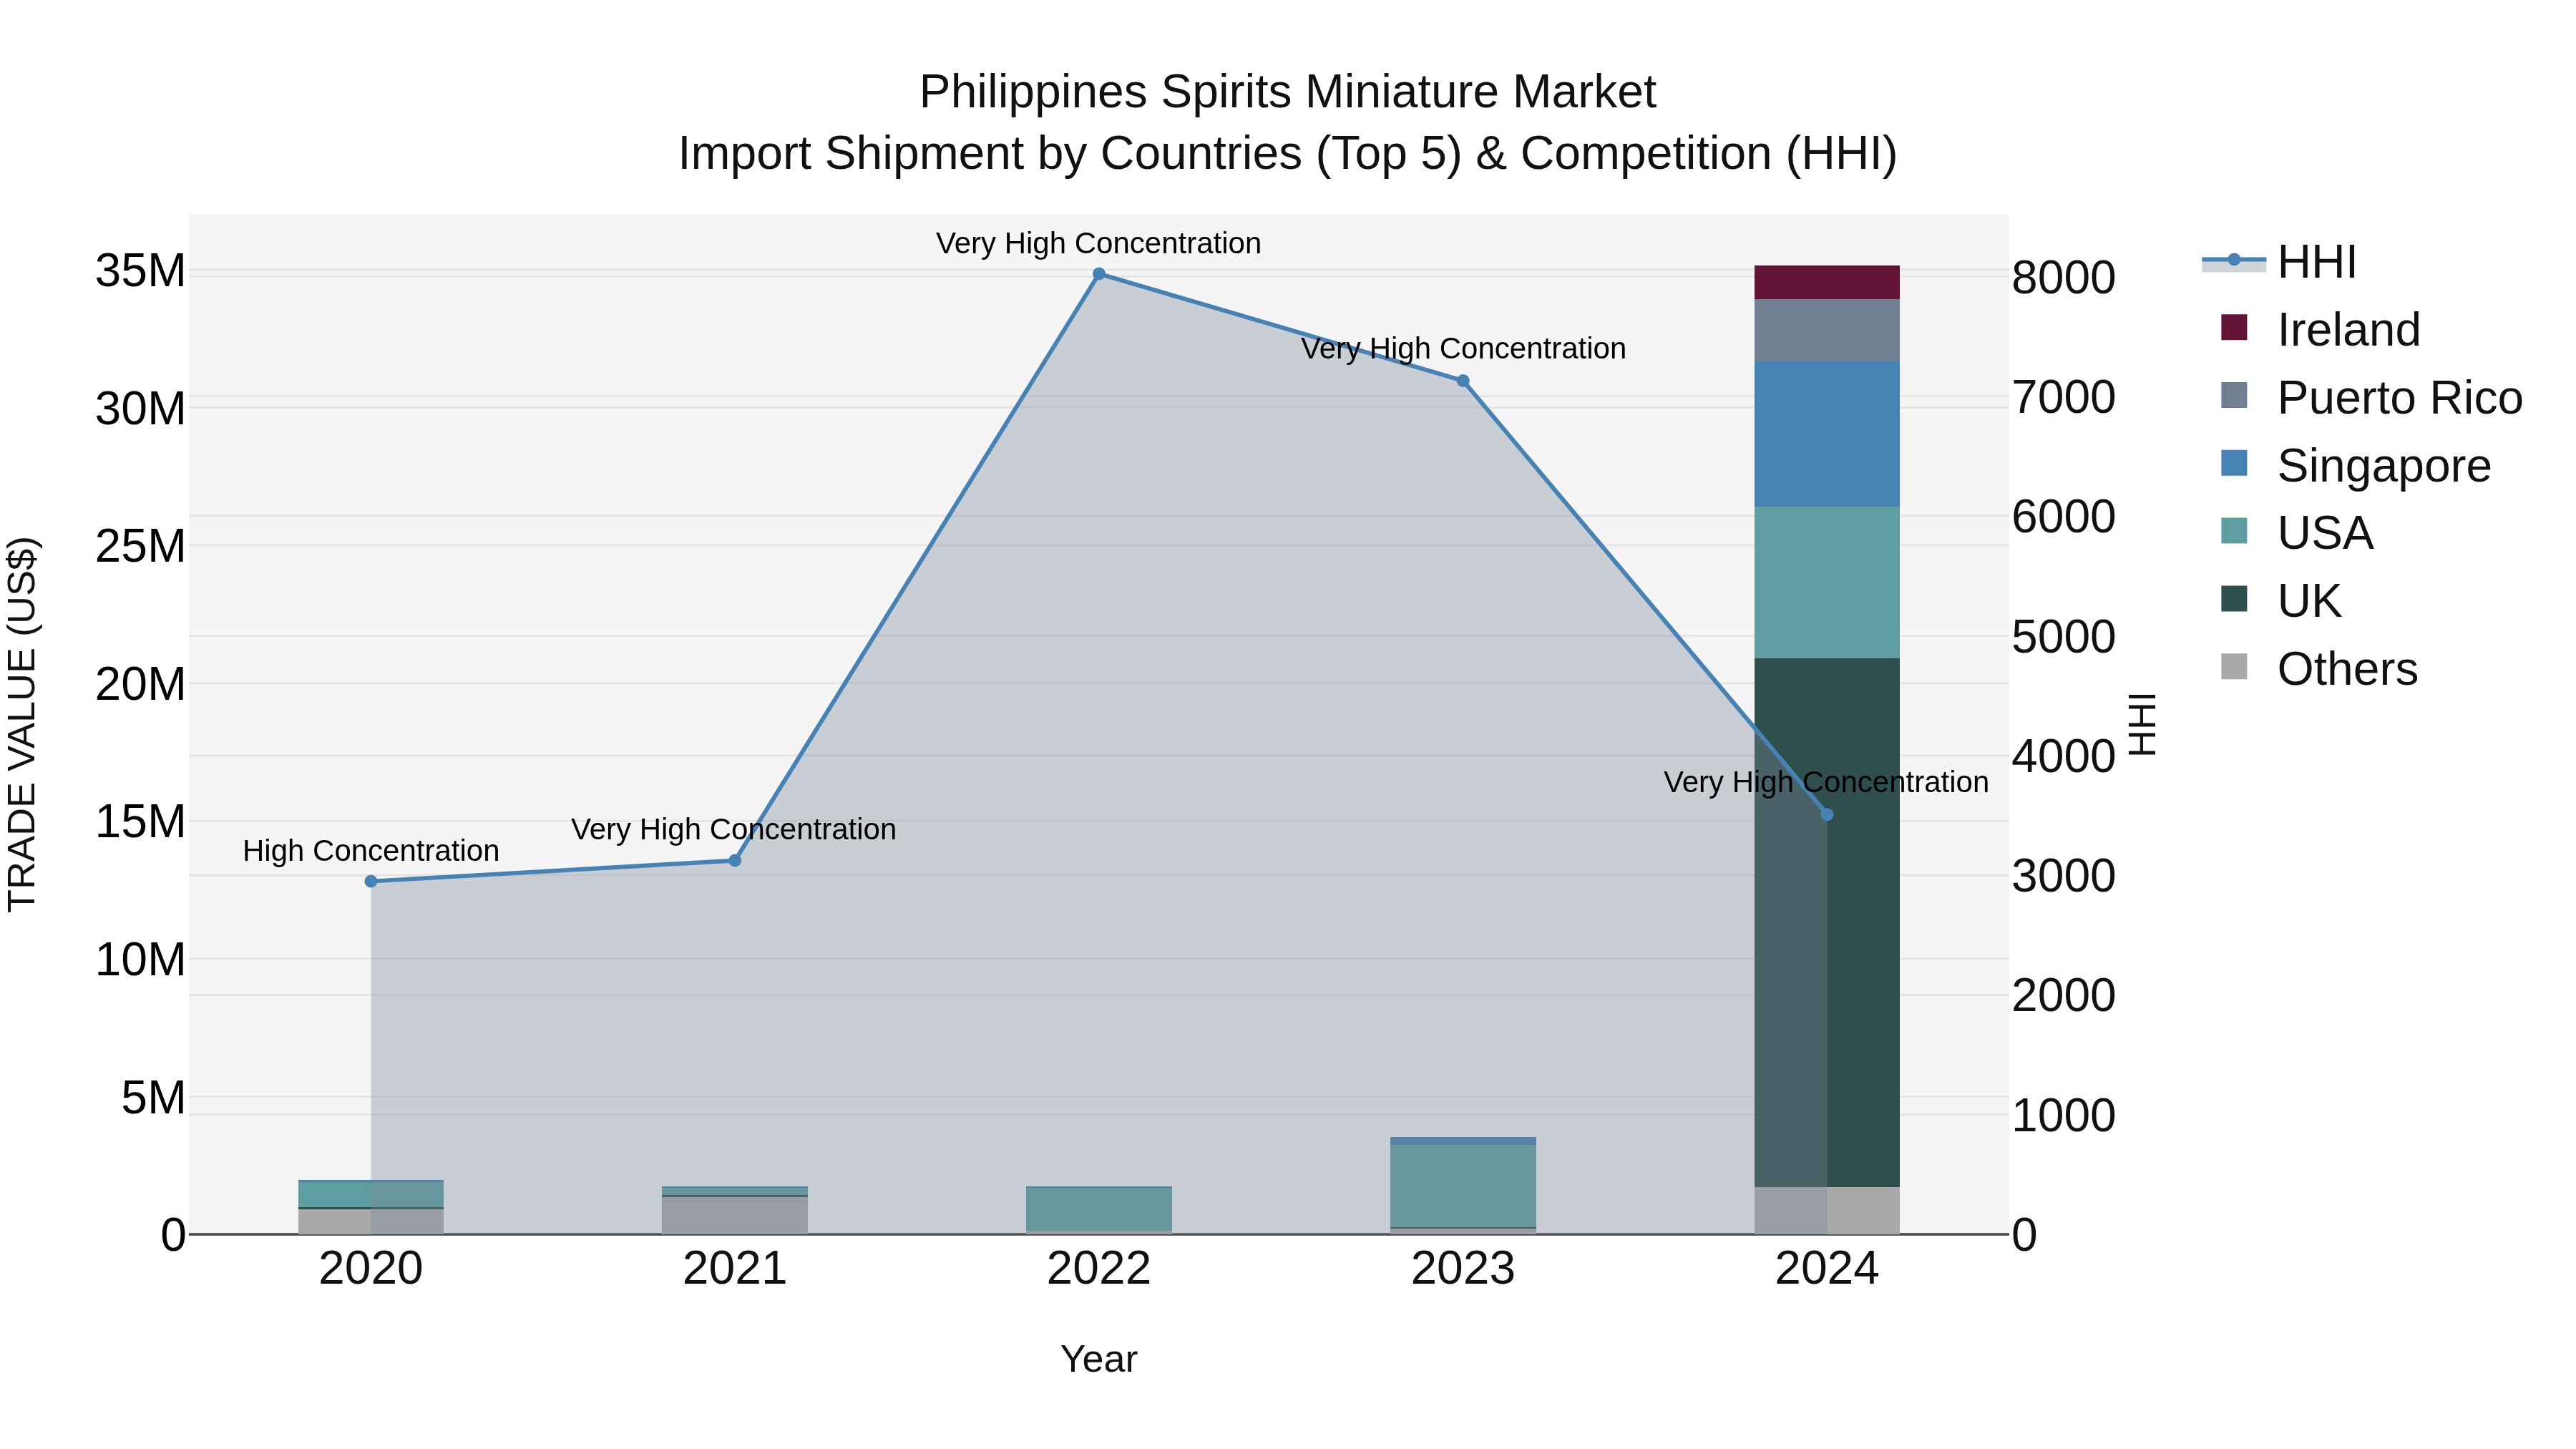2576x1449 pixels.
Task: Click the 'TRADE VALUE (US$)' axis title
Action: coord(22,724)
